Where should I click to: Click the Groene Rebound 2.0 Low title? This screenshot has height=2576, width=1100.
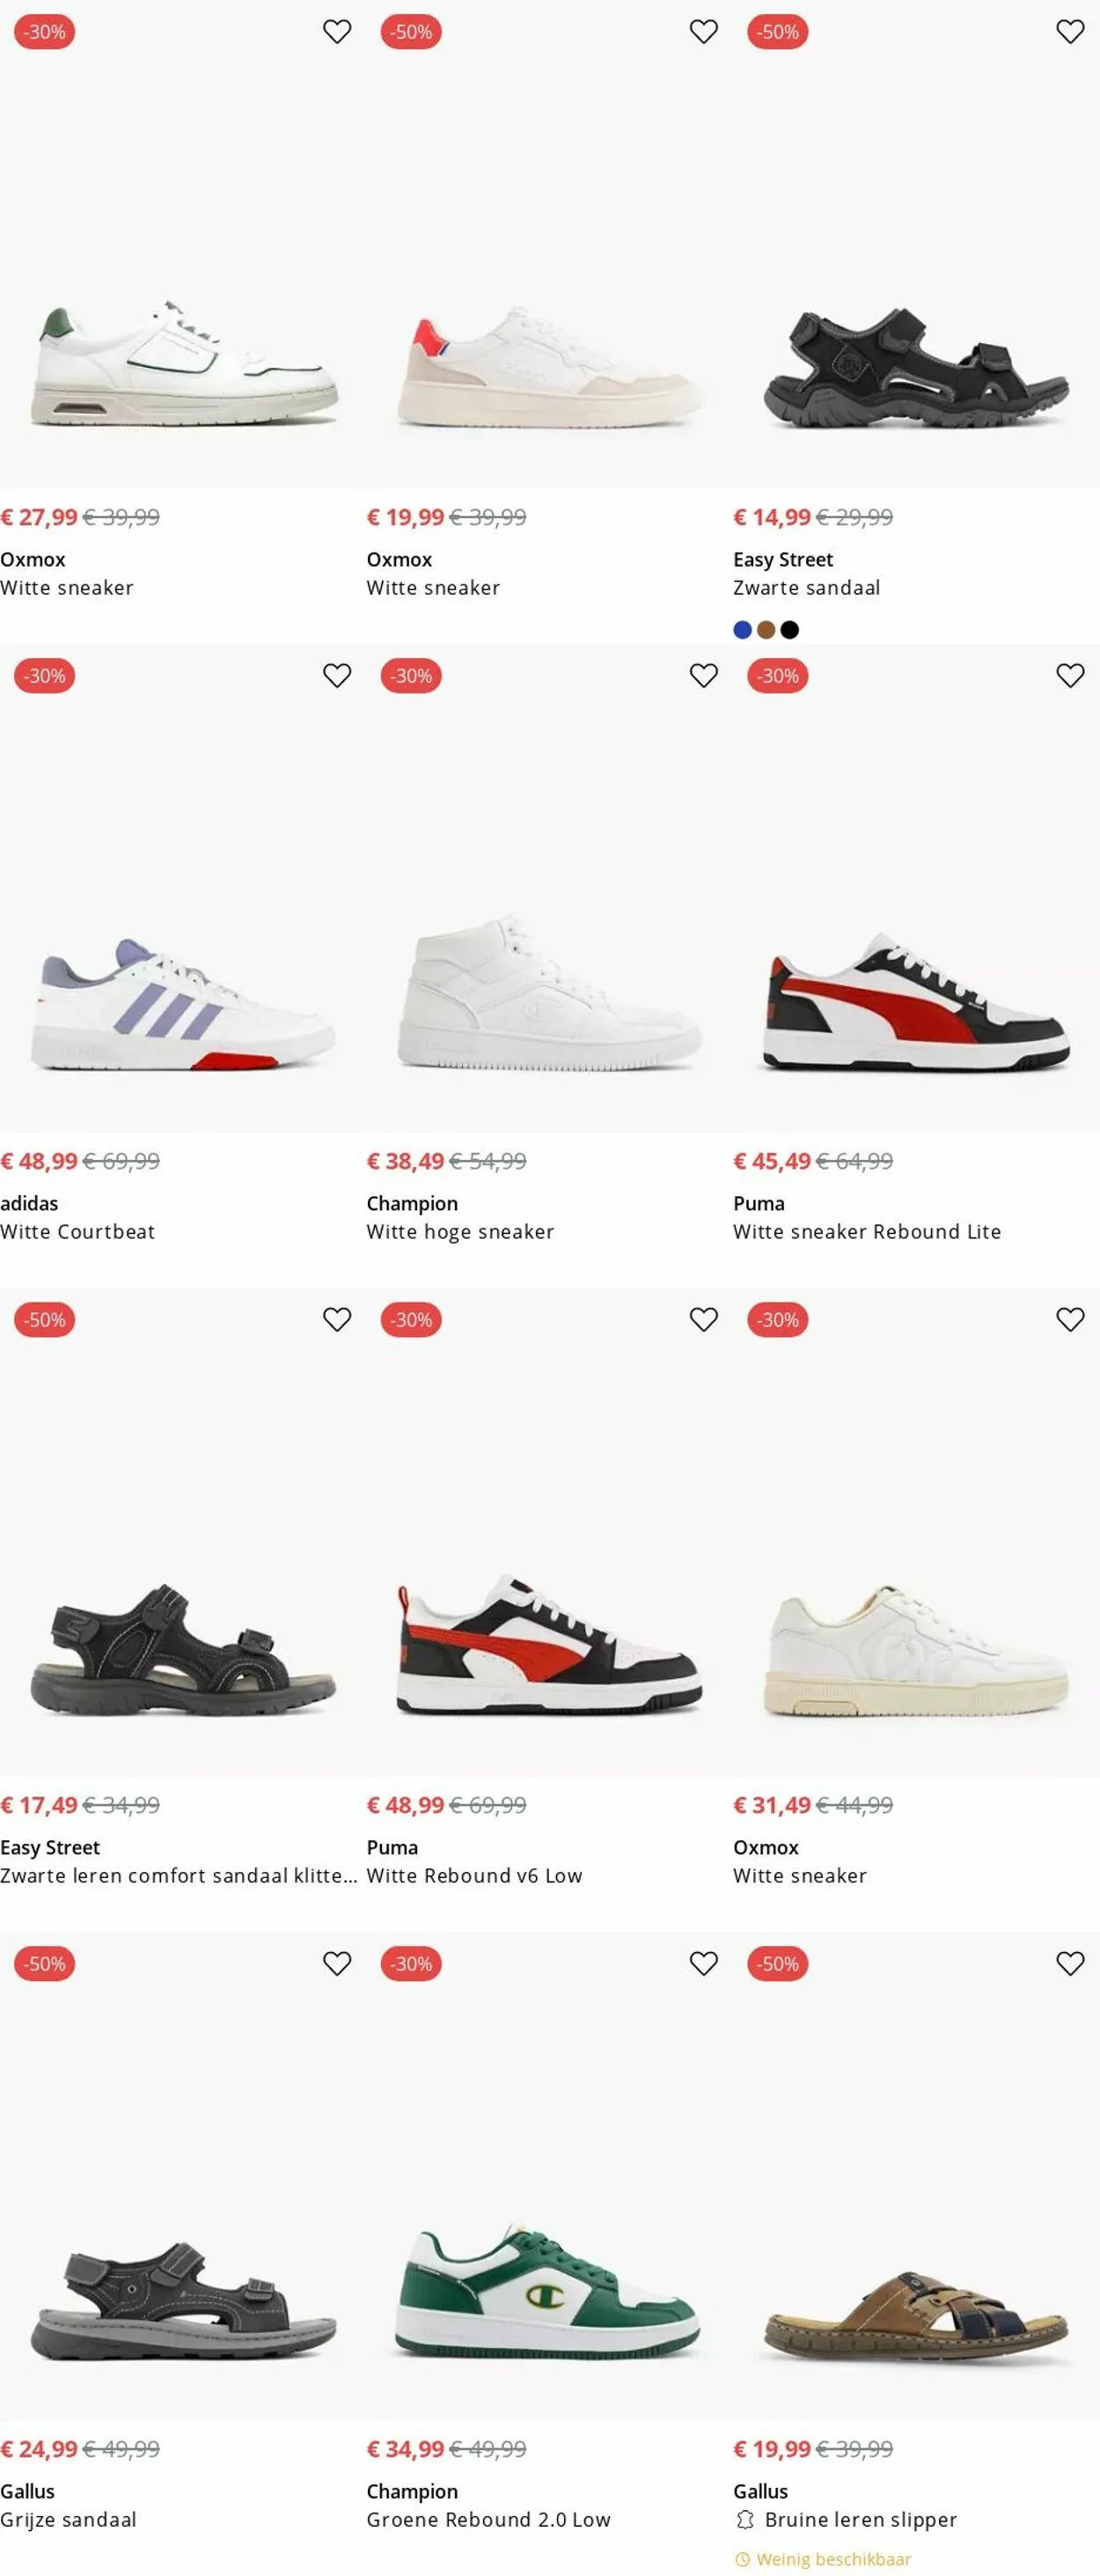point(488,2520)
